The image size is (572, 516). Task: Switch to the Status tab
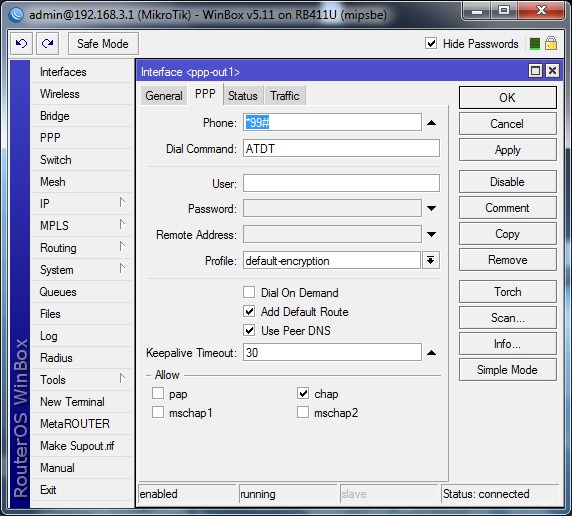pos(243,96)
